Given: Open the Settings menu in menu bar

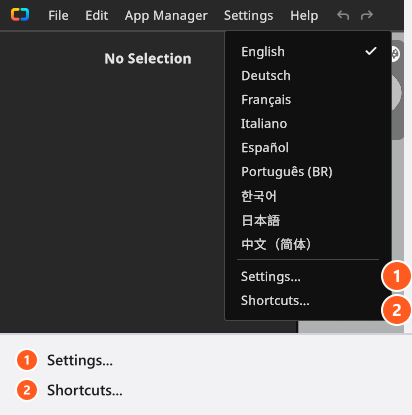Looking at the screenshot, I should pos(249,15).
